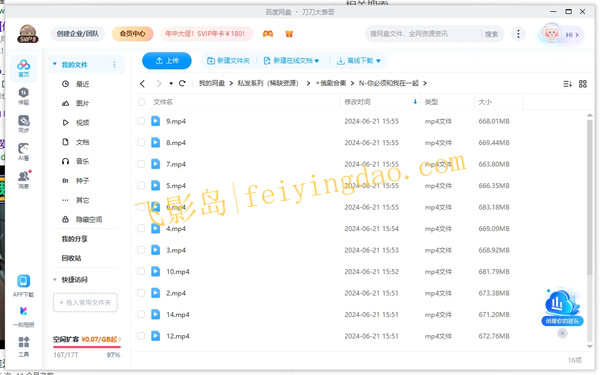Check the box for 9.mp4
The image size is (600, 375).
[x=141, y=121]
